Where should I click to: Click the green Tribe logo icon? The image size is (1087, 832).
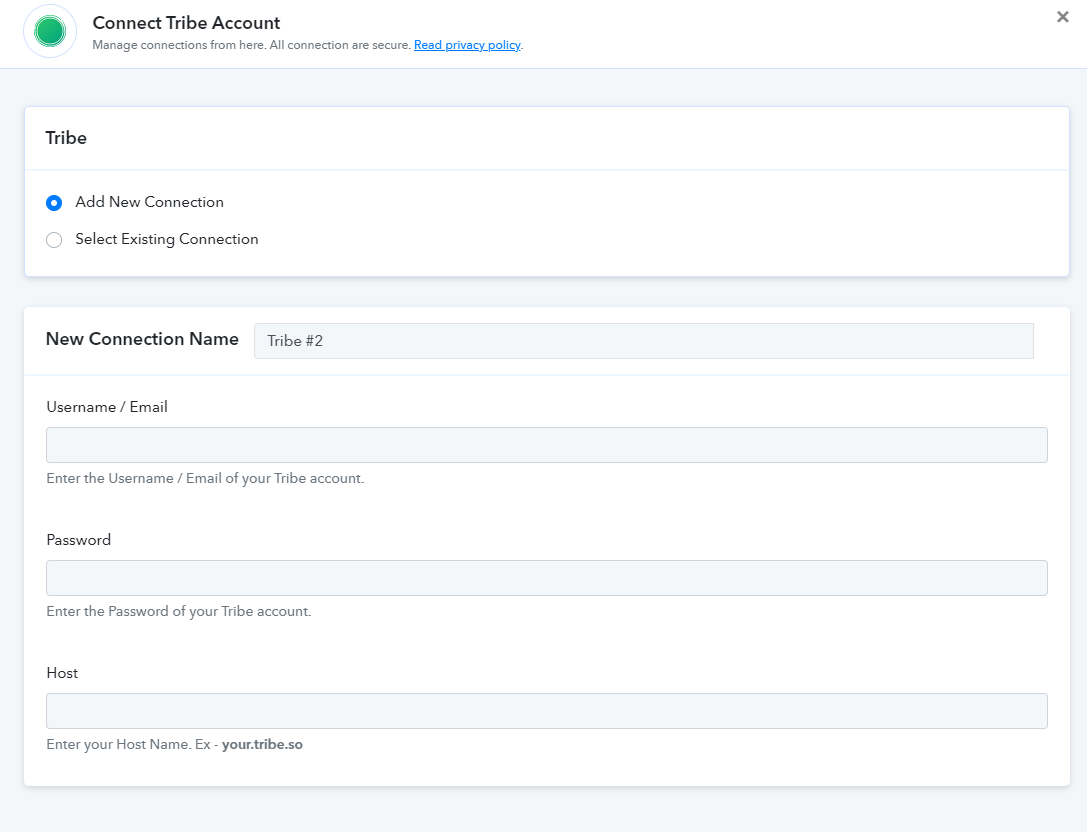click(50, 32)
